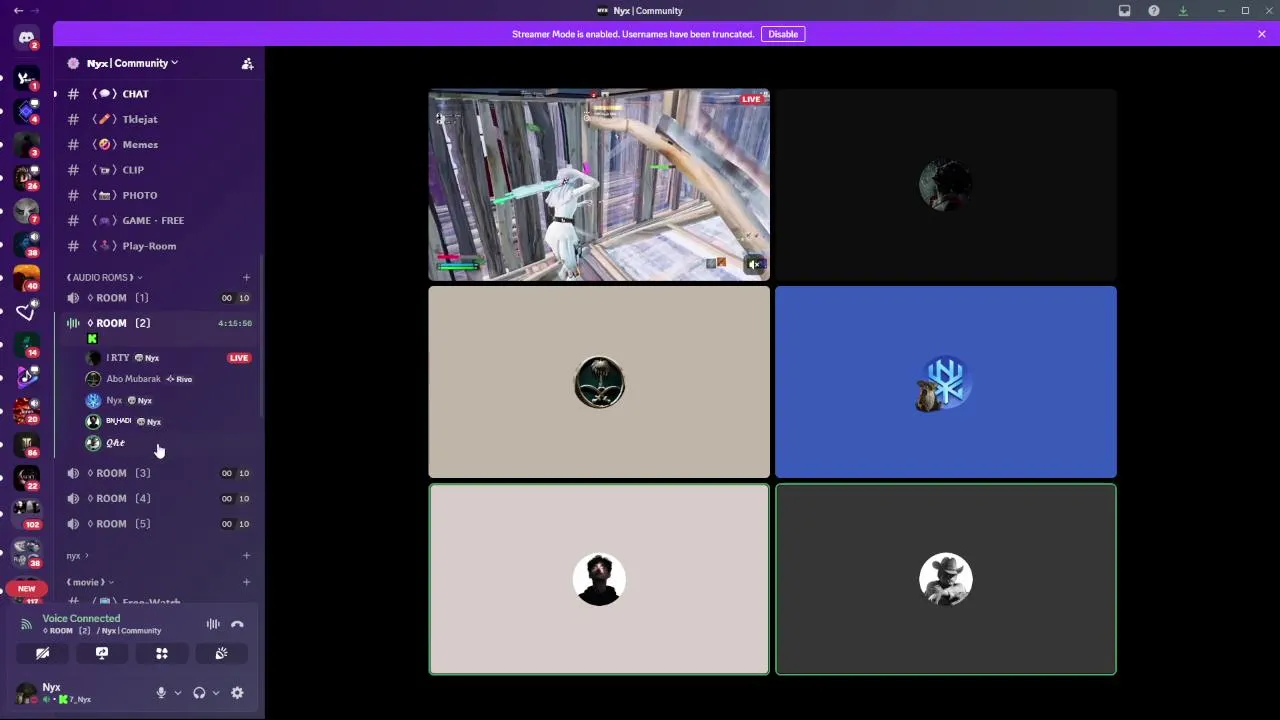
Task: Turn on camera in voice panel
Action: [42, 653]
